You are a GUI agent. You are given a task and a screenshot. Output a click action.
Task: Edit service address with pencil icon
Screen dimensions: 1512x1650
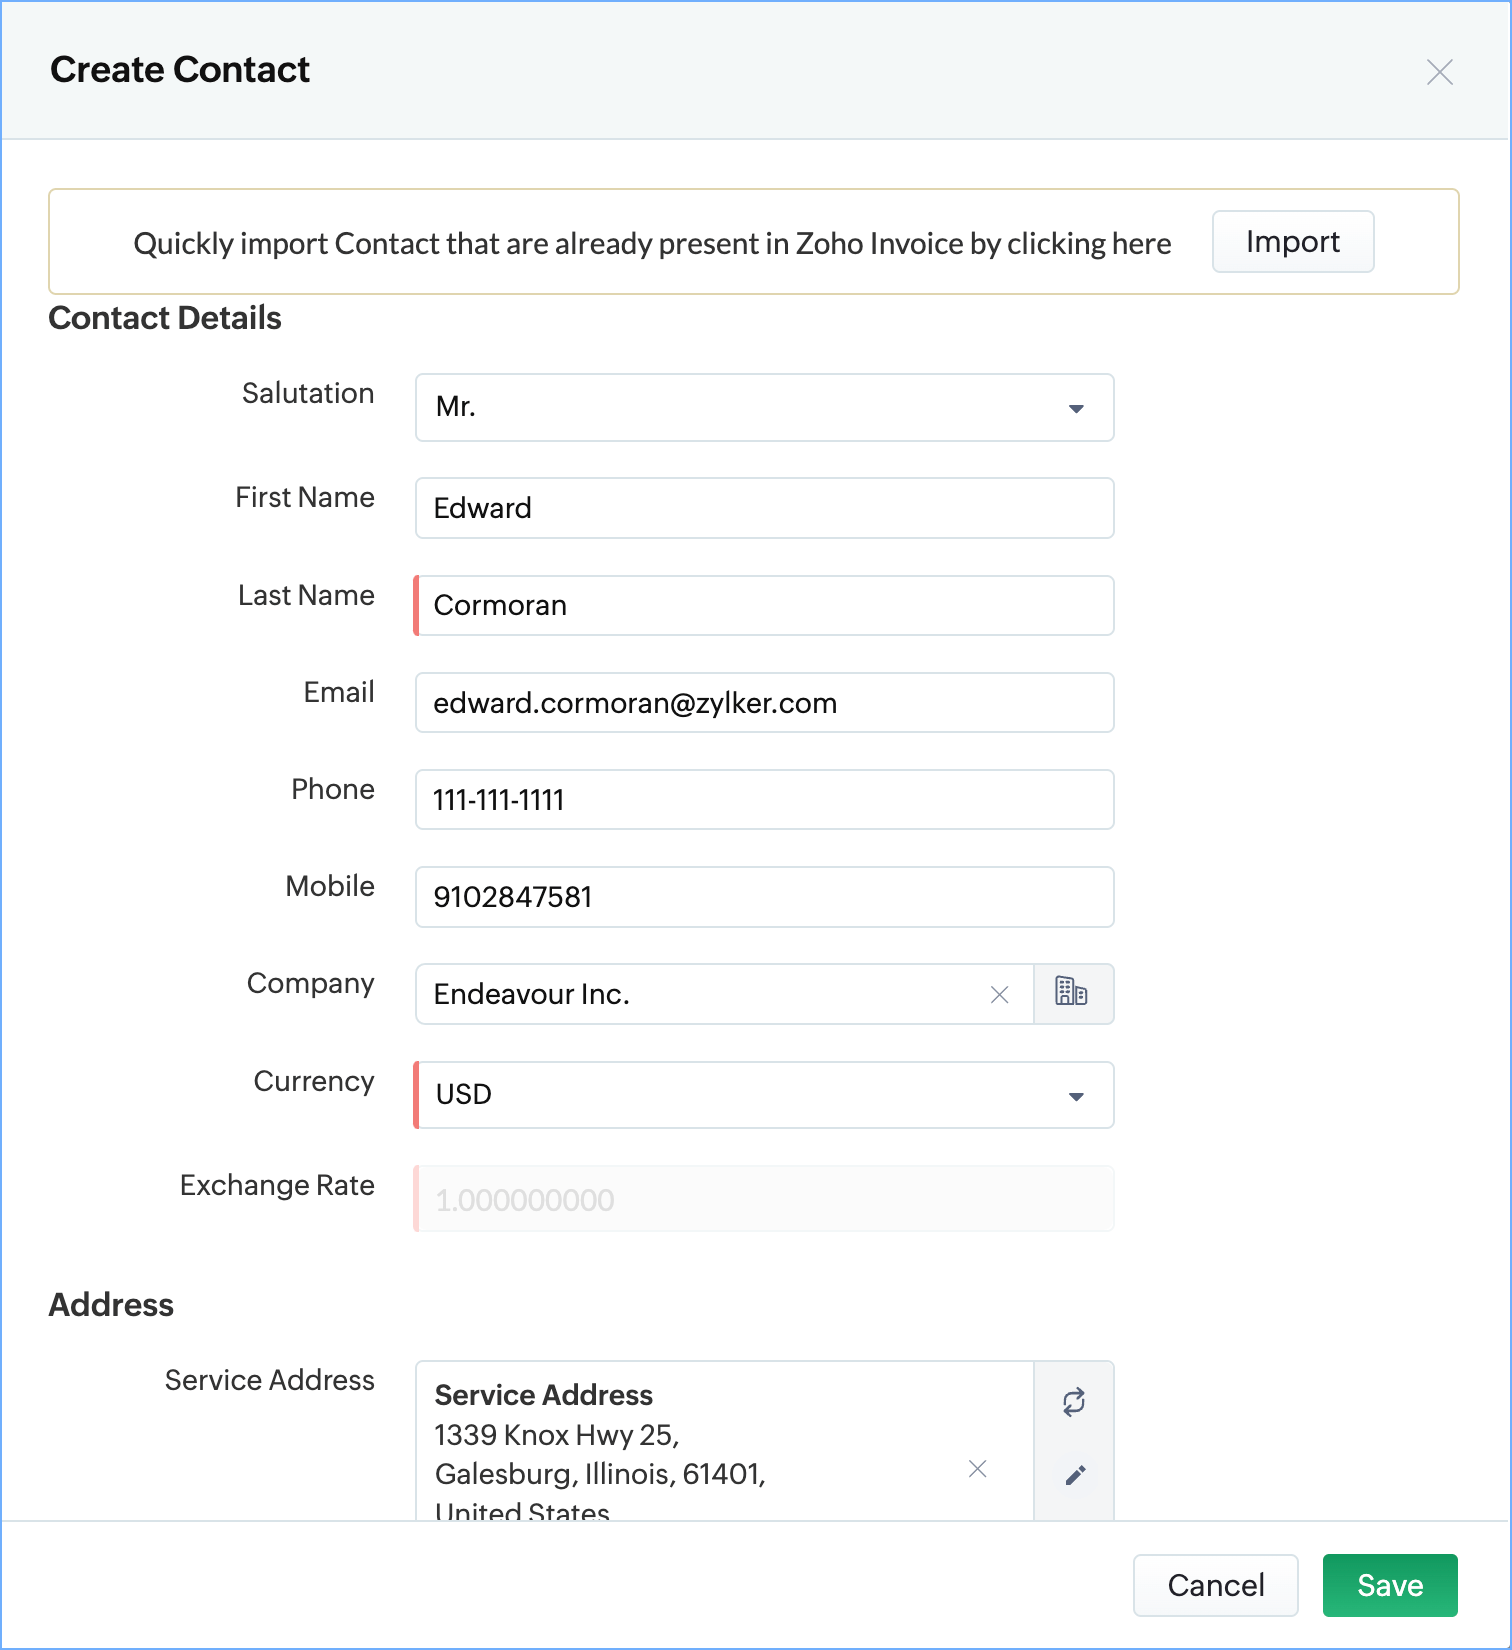pos(1075,1476)
